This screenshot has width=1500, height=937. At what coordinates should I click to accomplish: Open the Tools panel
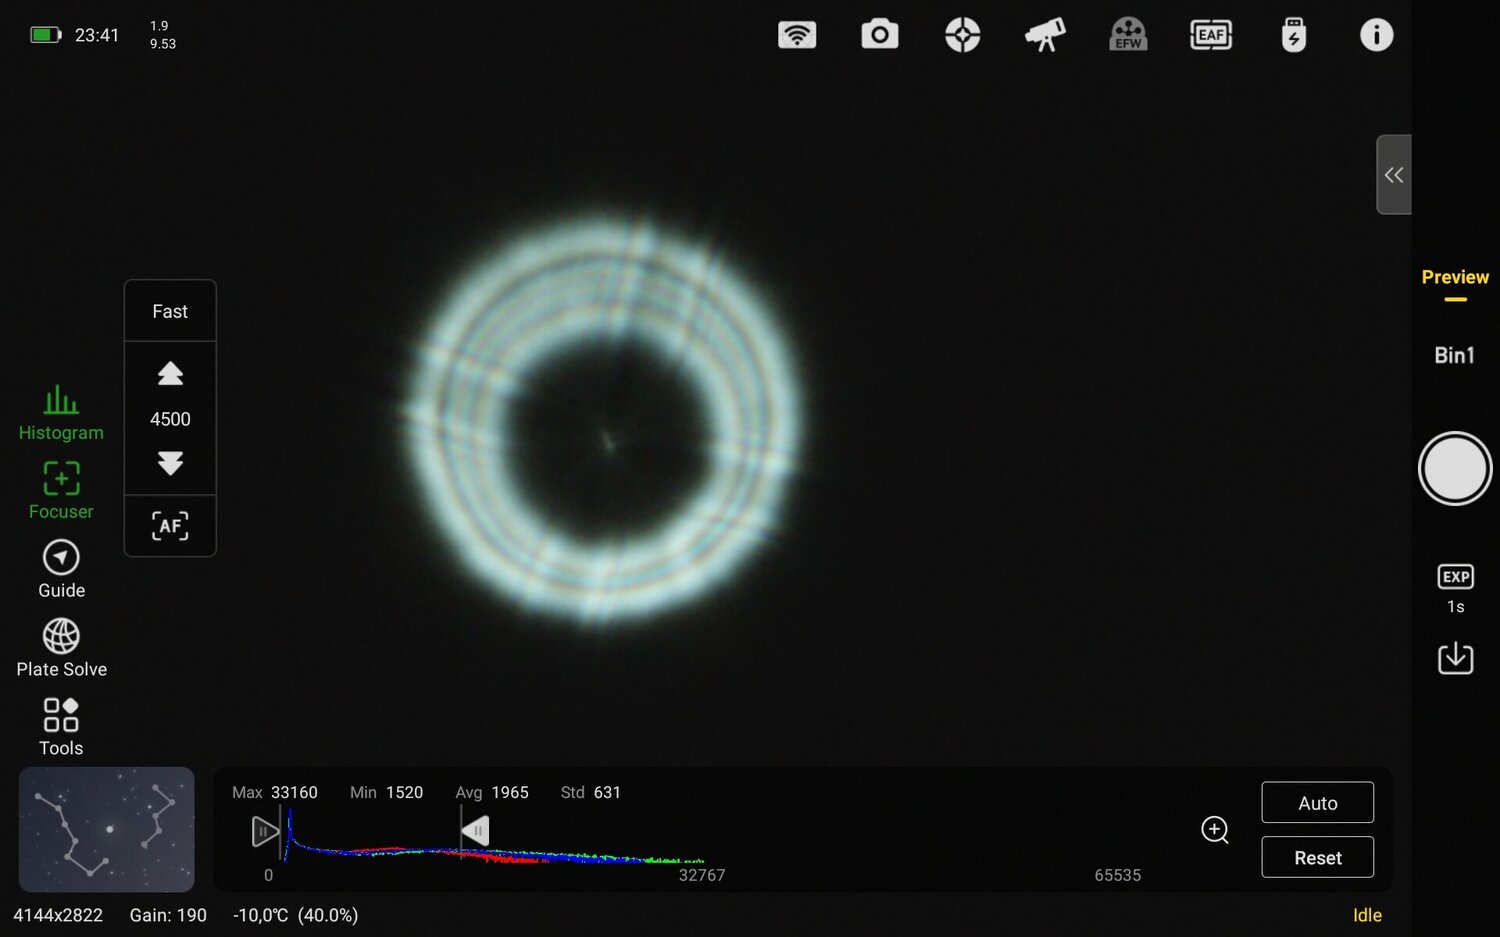click(x=61, y=725)
